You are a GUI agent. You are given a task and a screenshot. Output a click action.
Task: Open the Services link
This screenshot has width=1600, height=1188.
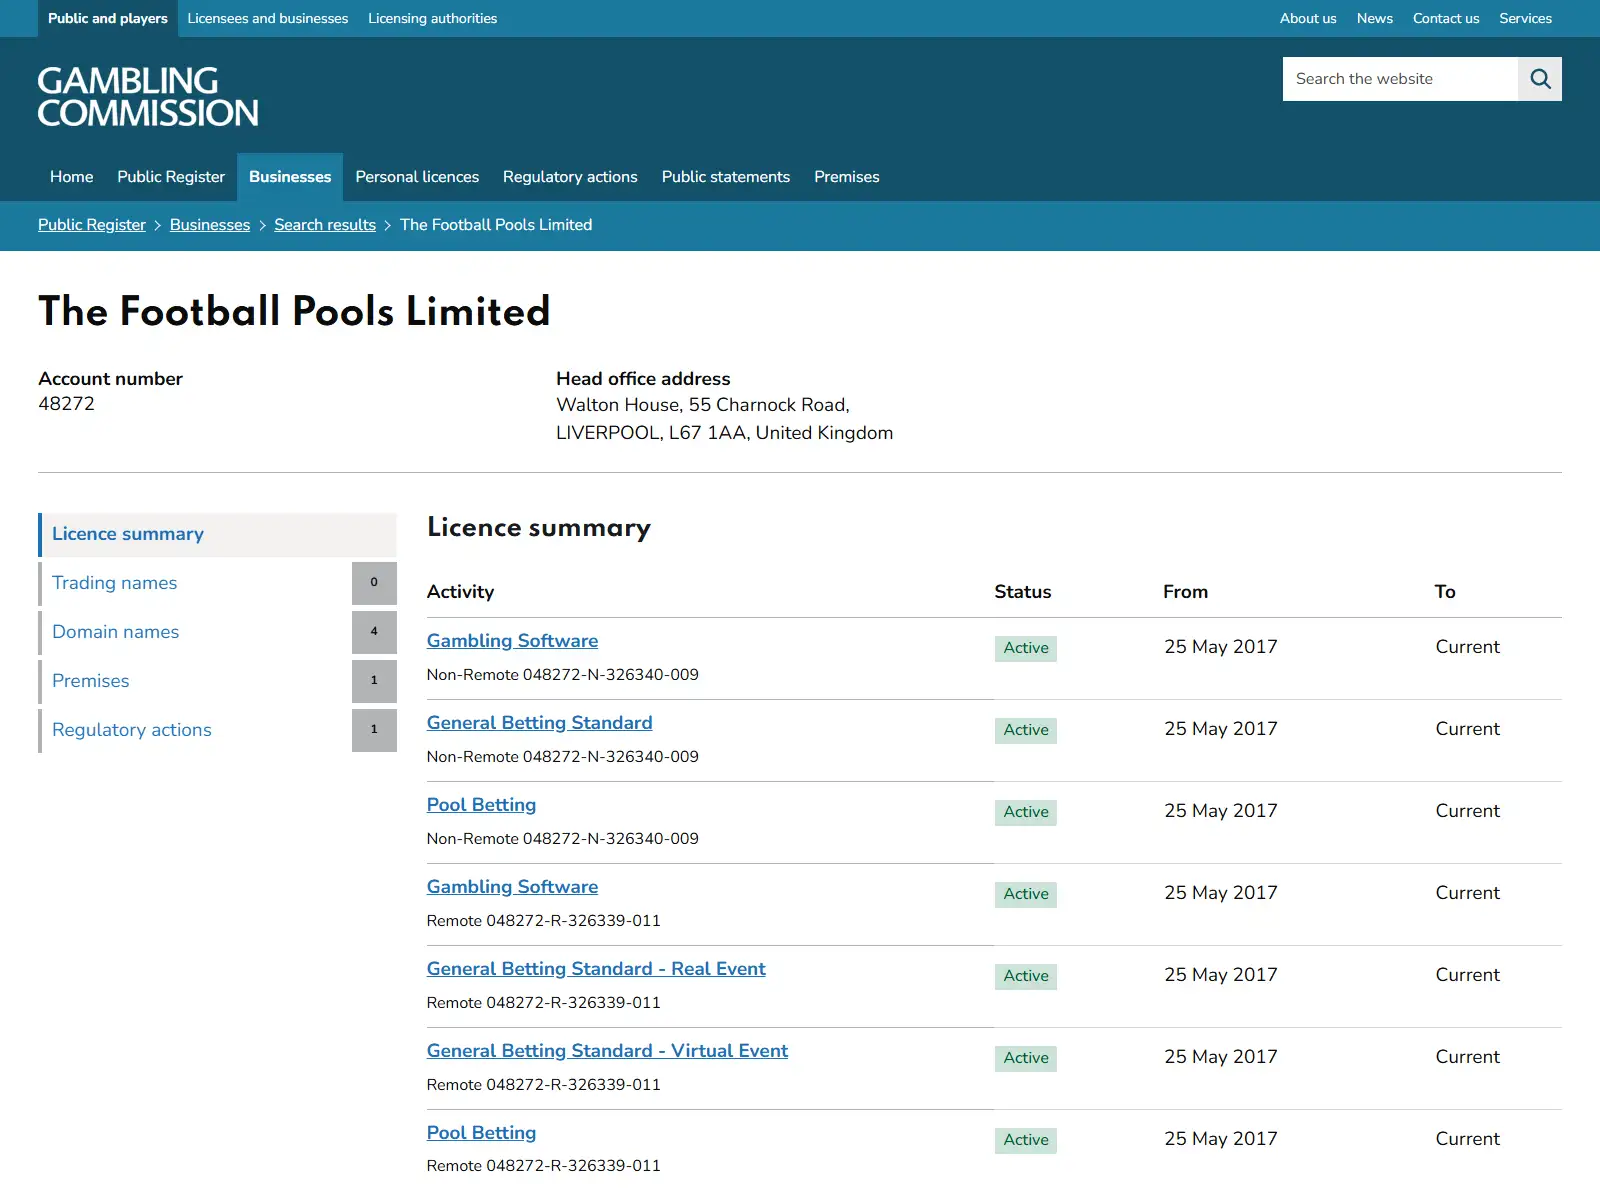coord(1525,18)
